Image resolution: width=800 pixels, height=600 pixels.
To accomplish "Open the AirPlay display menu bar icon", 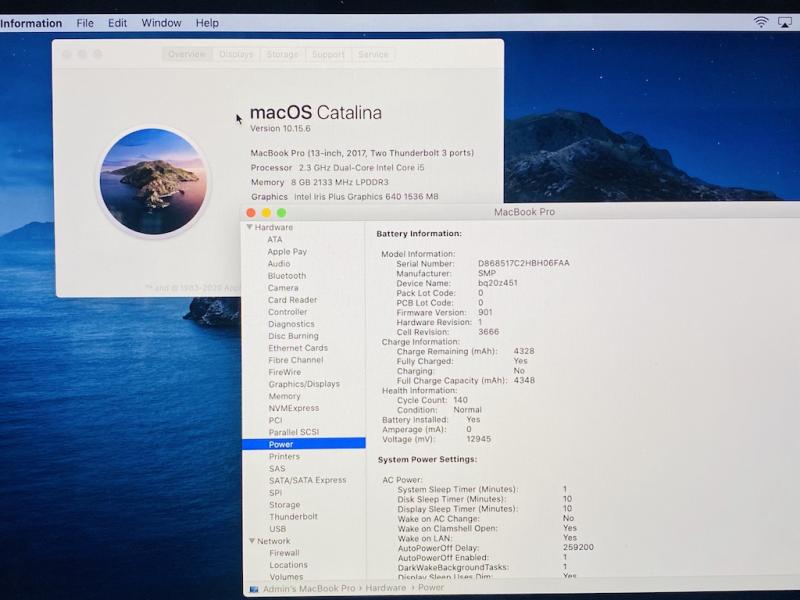I will [785, 22].
